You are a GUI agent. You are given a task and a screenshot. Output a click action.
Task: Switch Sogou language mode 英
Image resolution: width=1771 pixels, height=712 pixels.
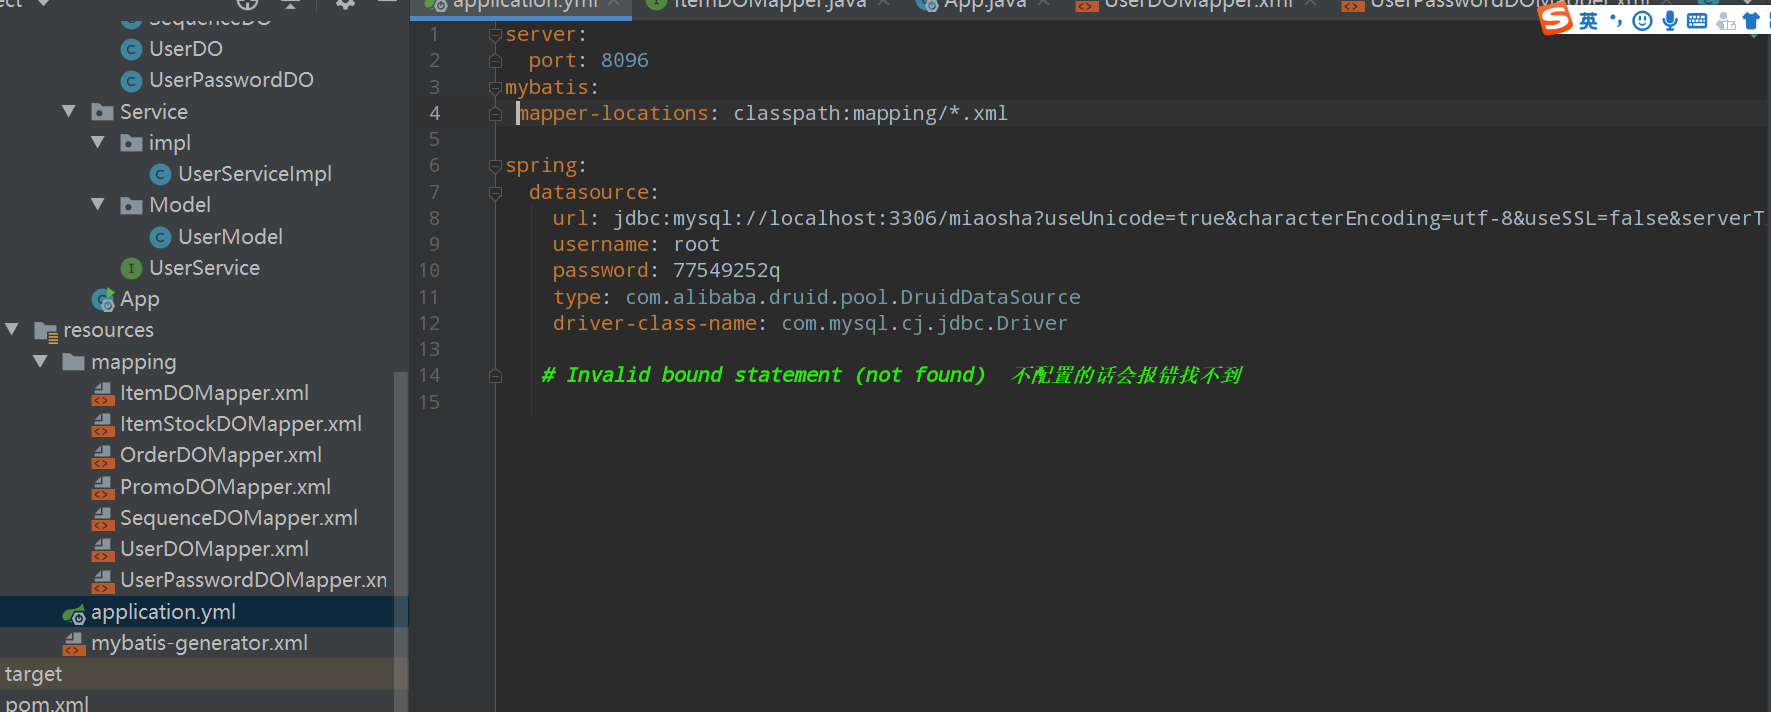1588,21
